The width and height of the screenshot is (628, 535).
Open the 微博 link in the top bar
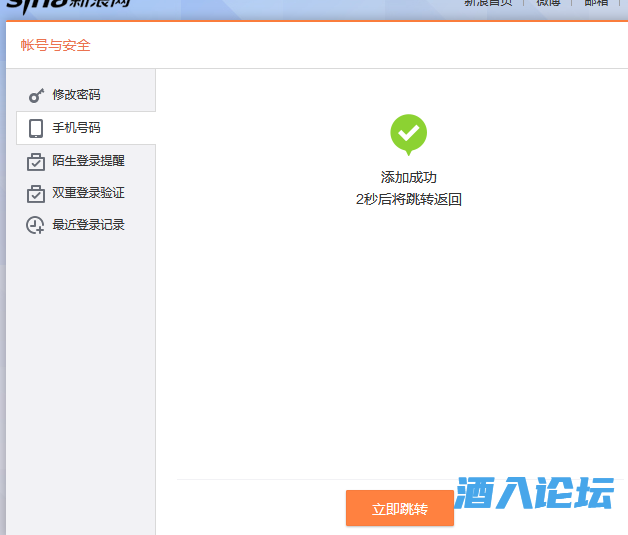click(549, 4)
